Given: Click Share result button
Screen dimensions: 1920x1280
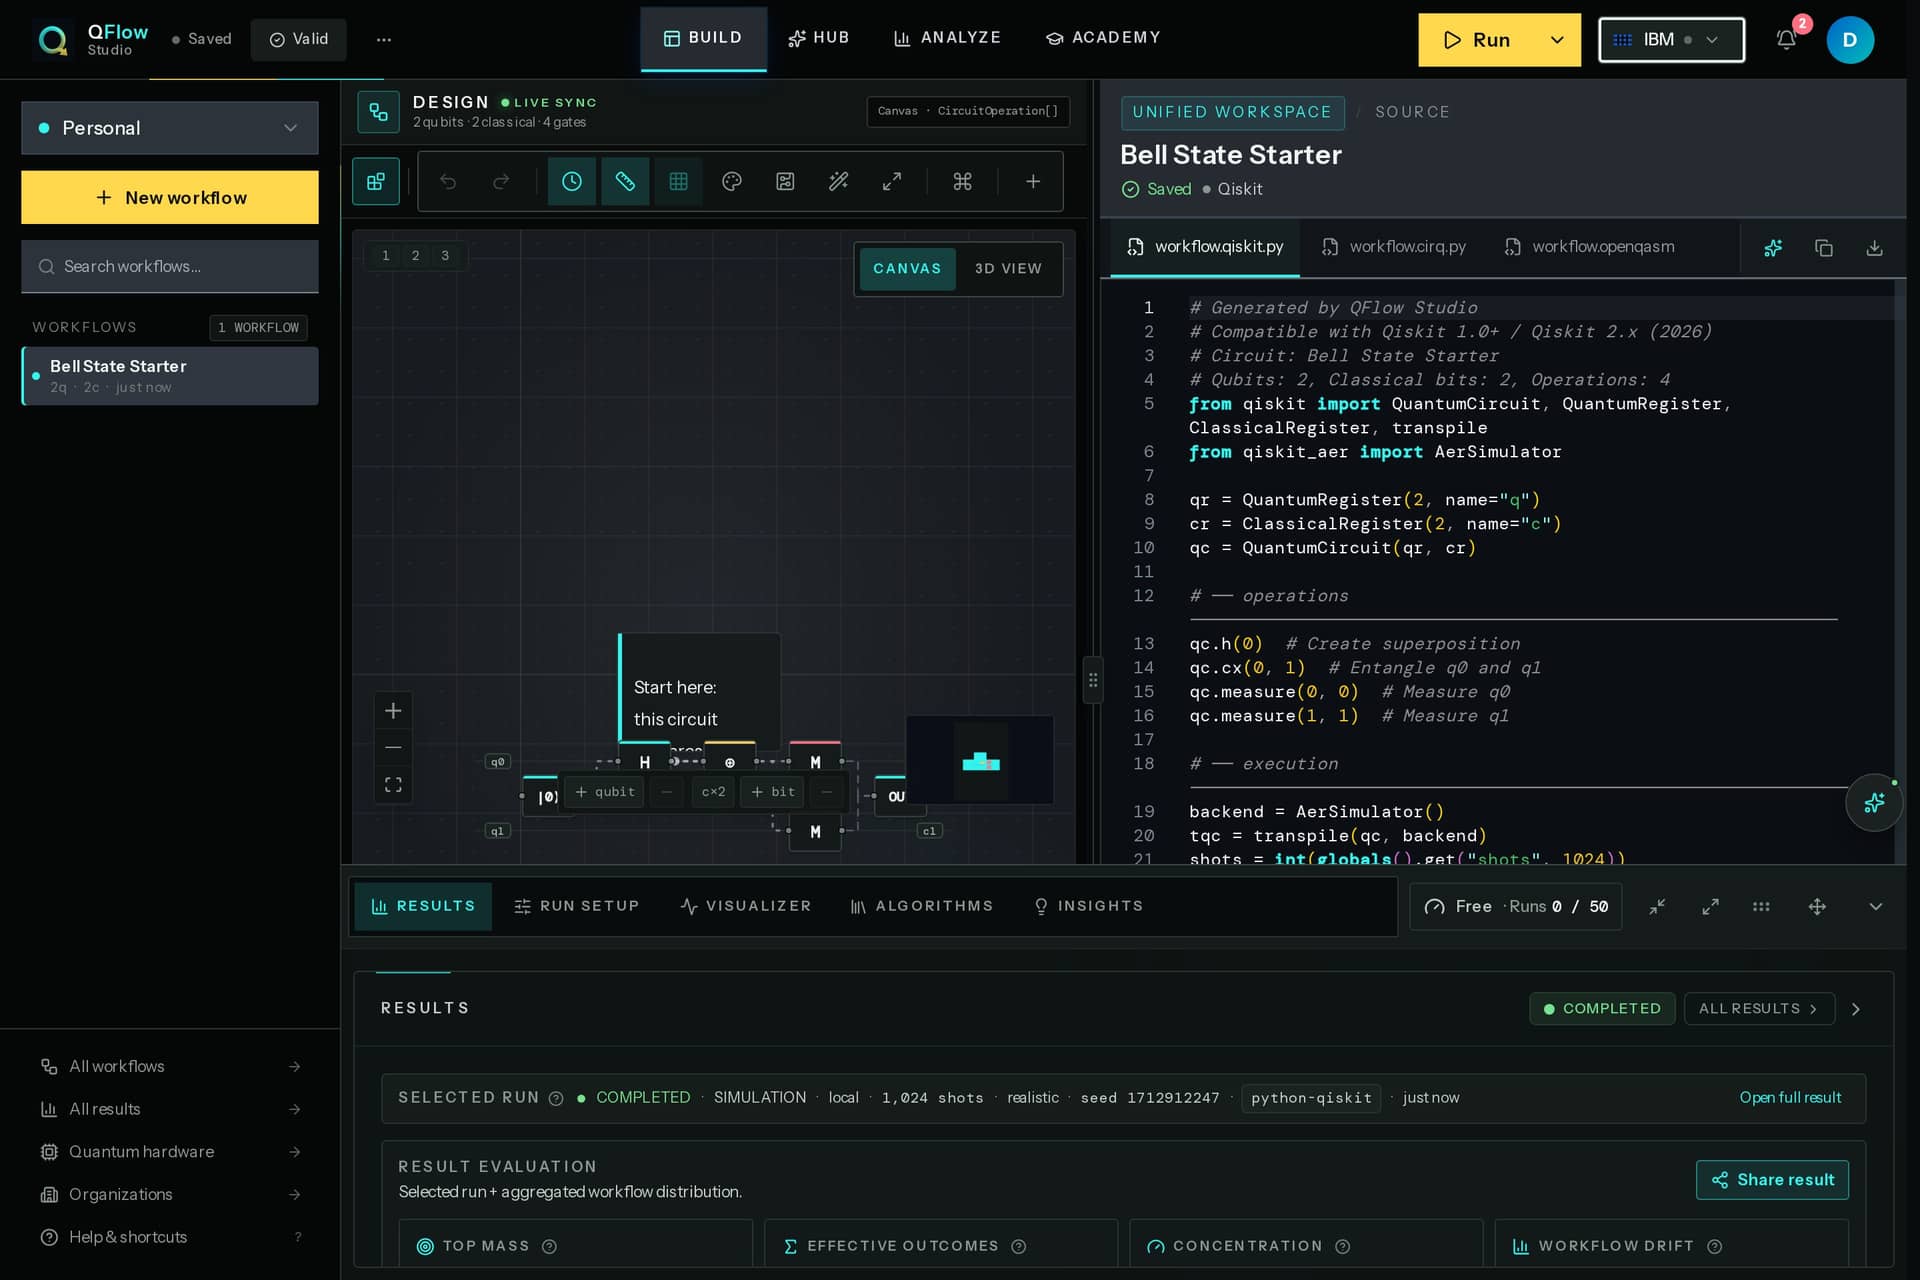Looking at the screenshot, I should click(1772, 1180).
